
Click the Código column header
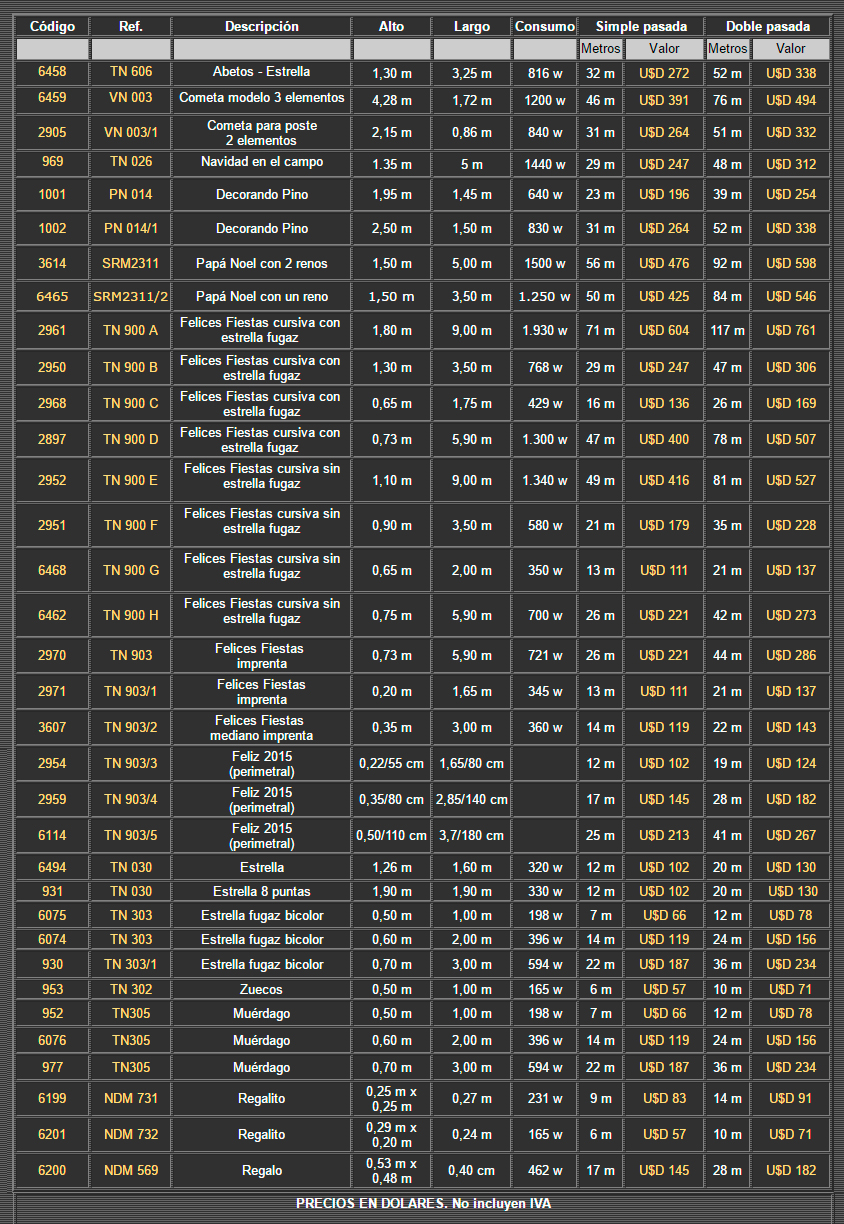52,27
